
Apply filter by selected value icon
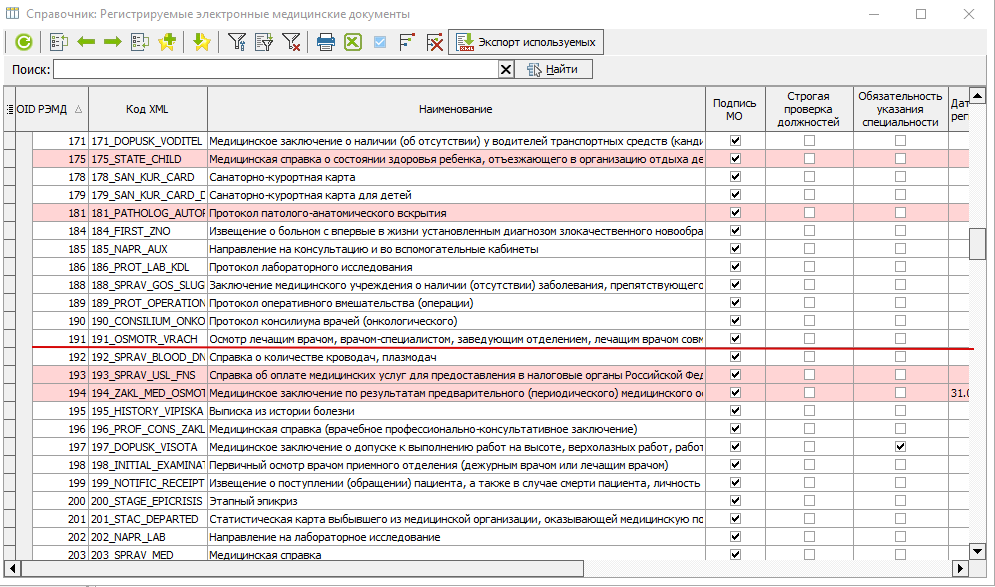click(x=263, y=43)
